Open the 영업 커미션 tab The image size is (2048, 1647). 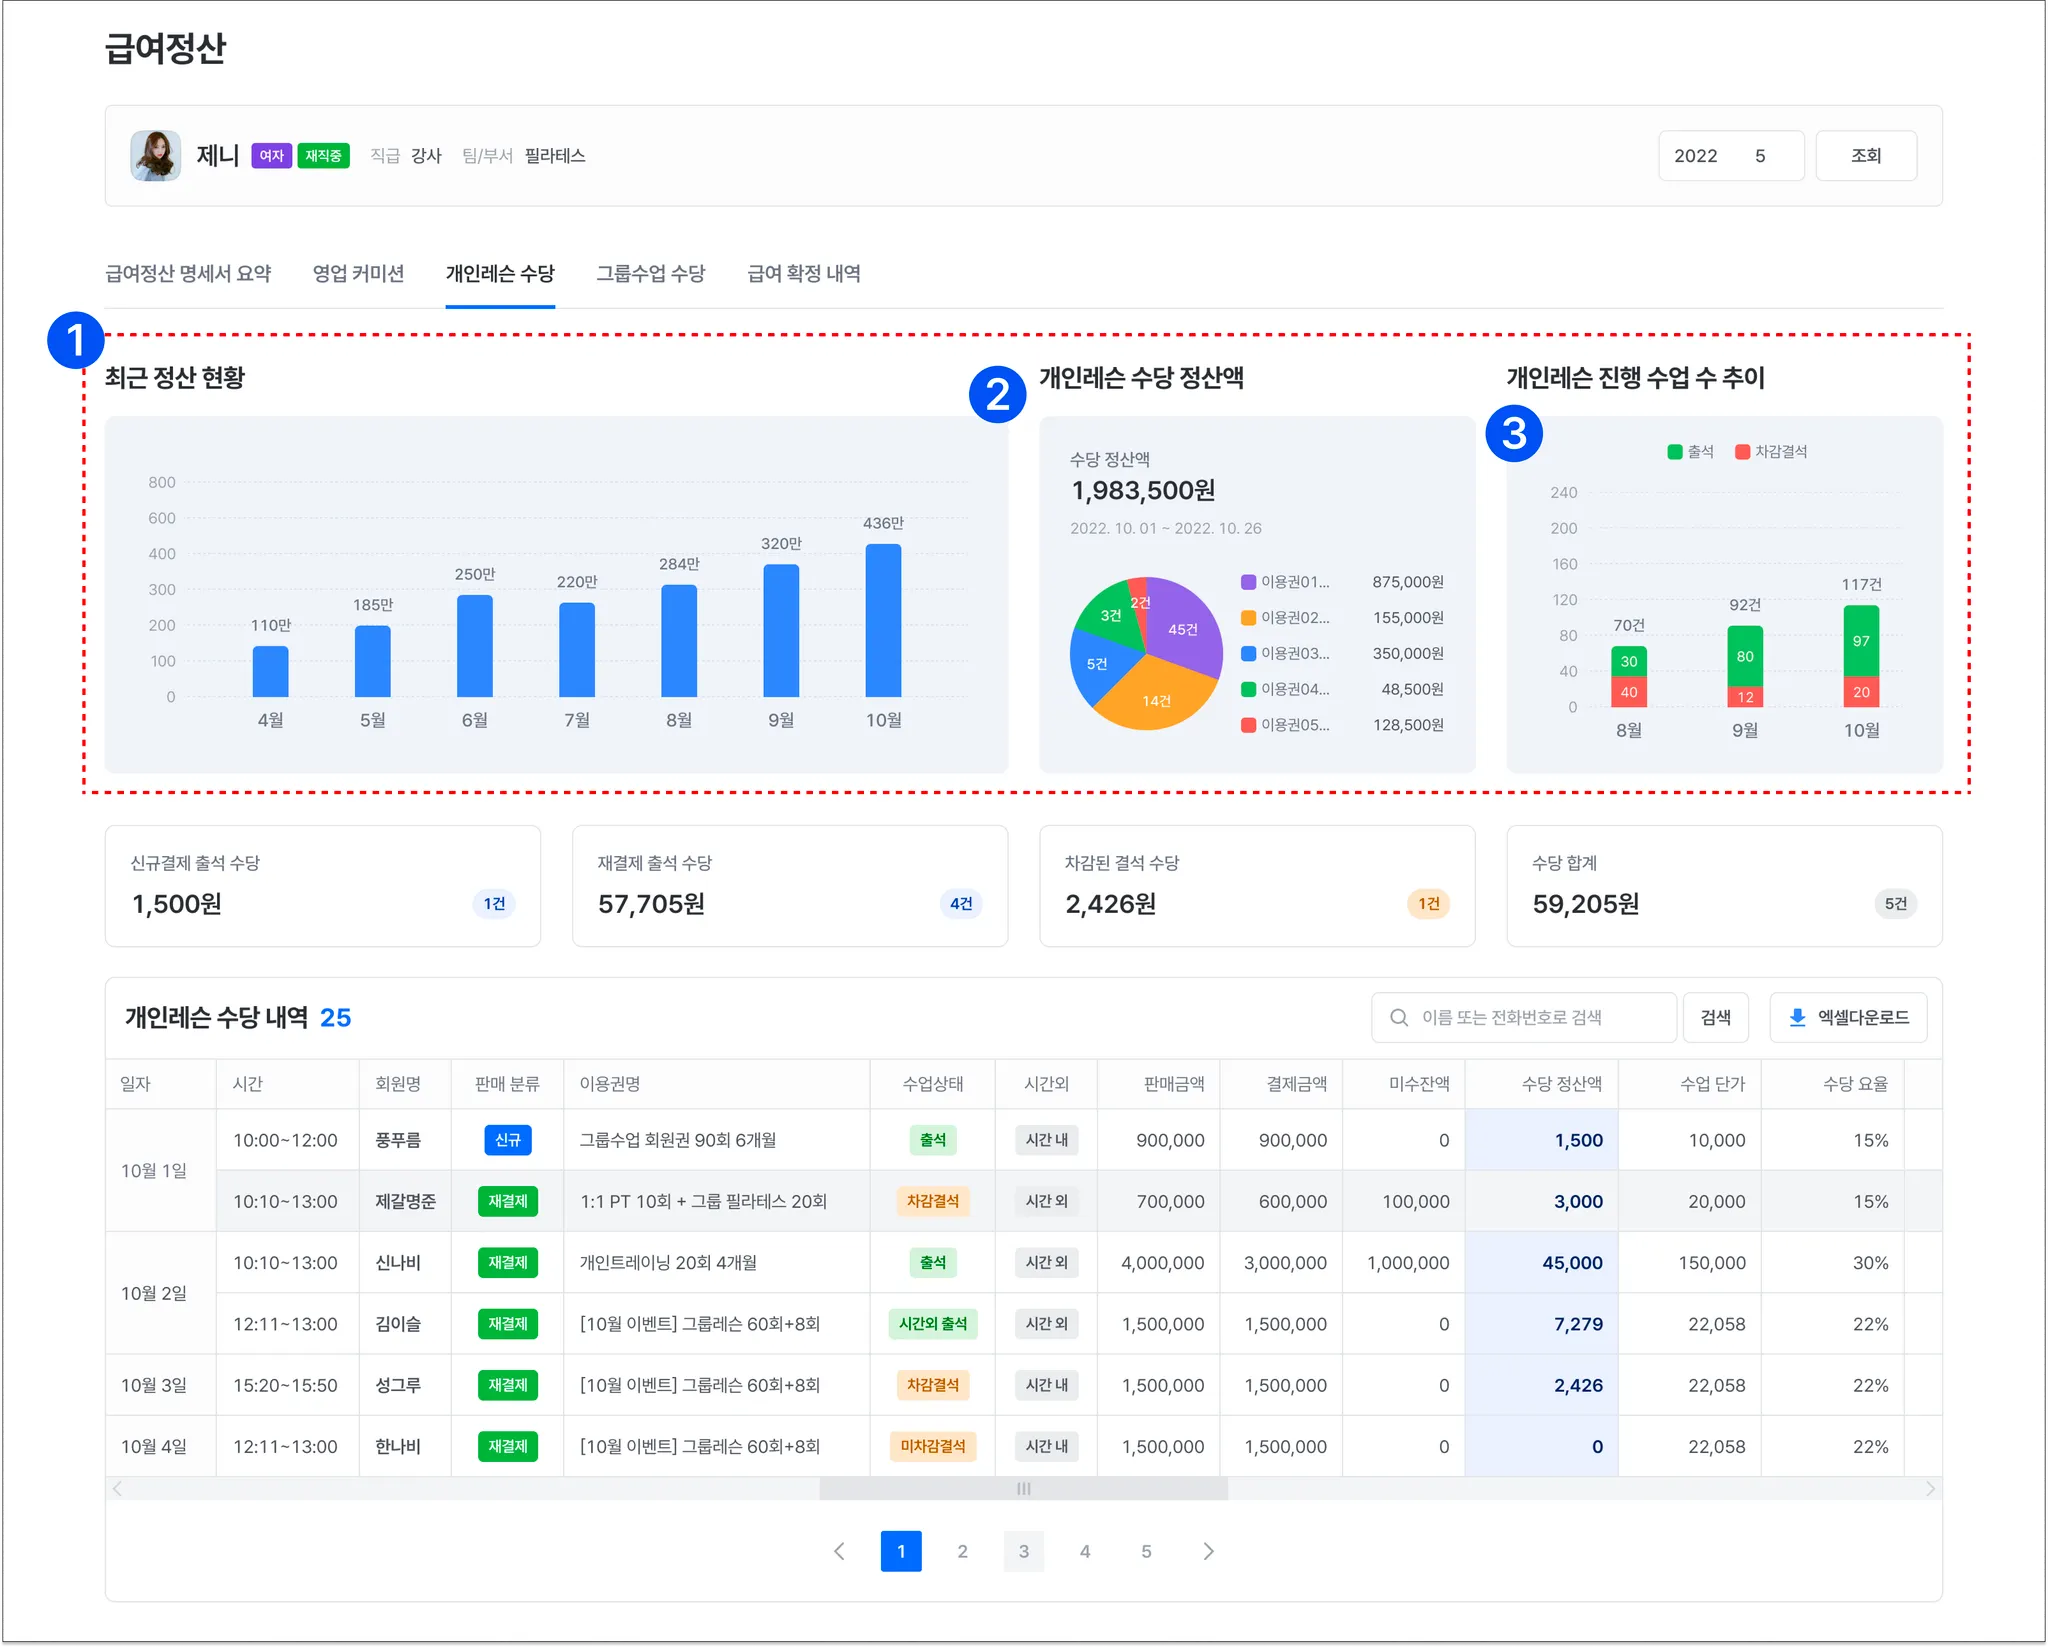coord(358,274)
